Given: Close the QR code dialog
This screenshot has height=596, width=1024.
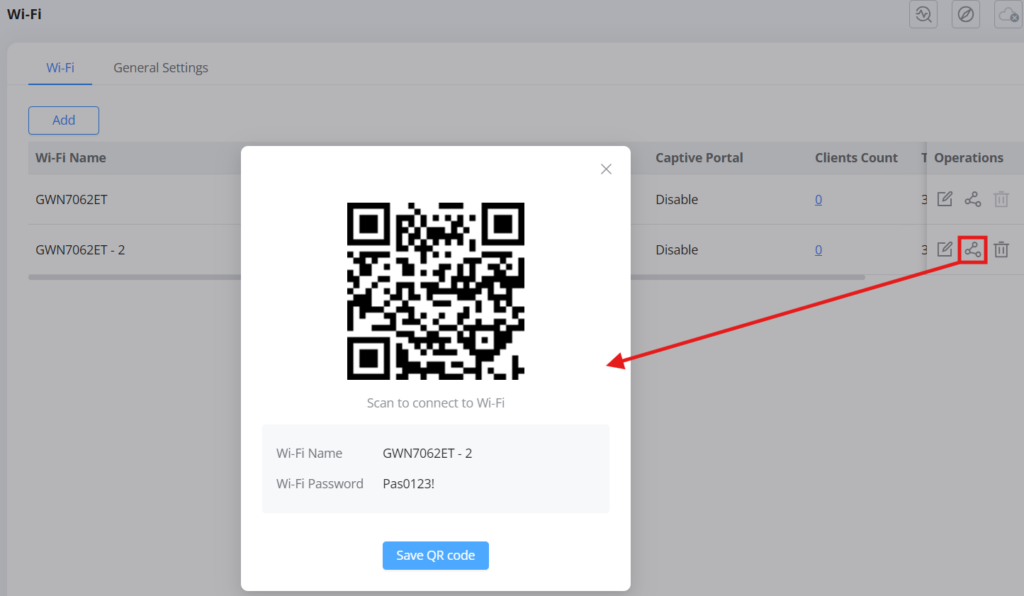Looking at the screenshot, I should (606, 169).
